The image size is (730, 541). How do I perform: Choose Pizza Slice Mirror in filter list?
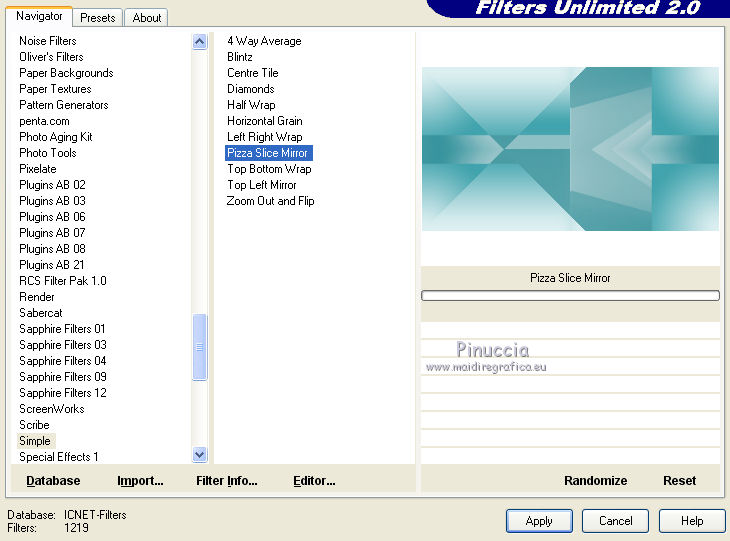point(268,153)
